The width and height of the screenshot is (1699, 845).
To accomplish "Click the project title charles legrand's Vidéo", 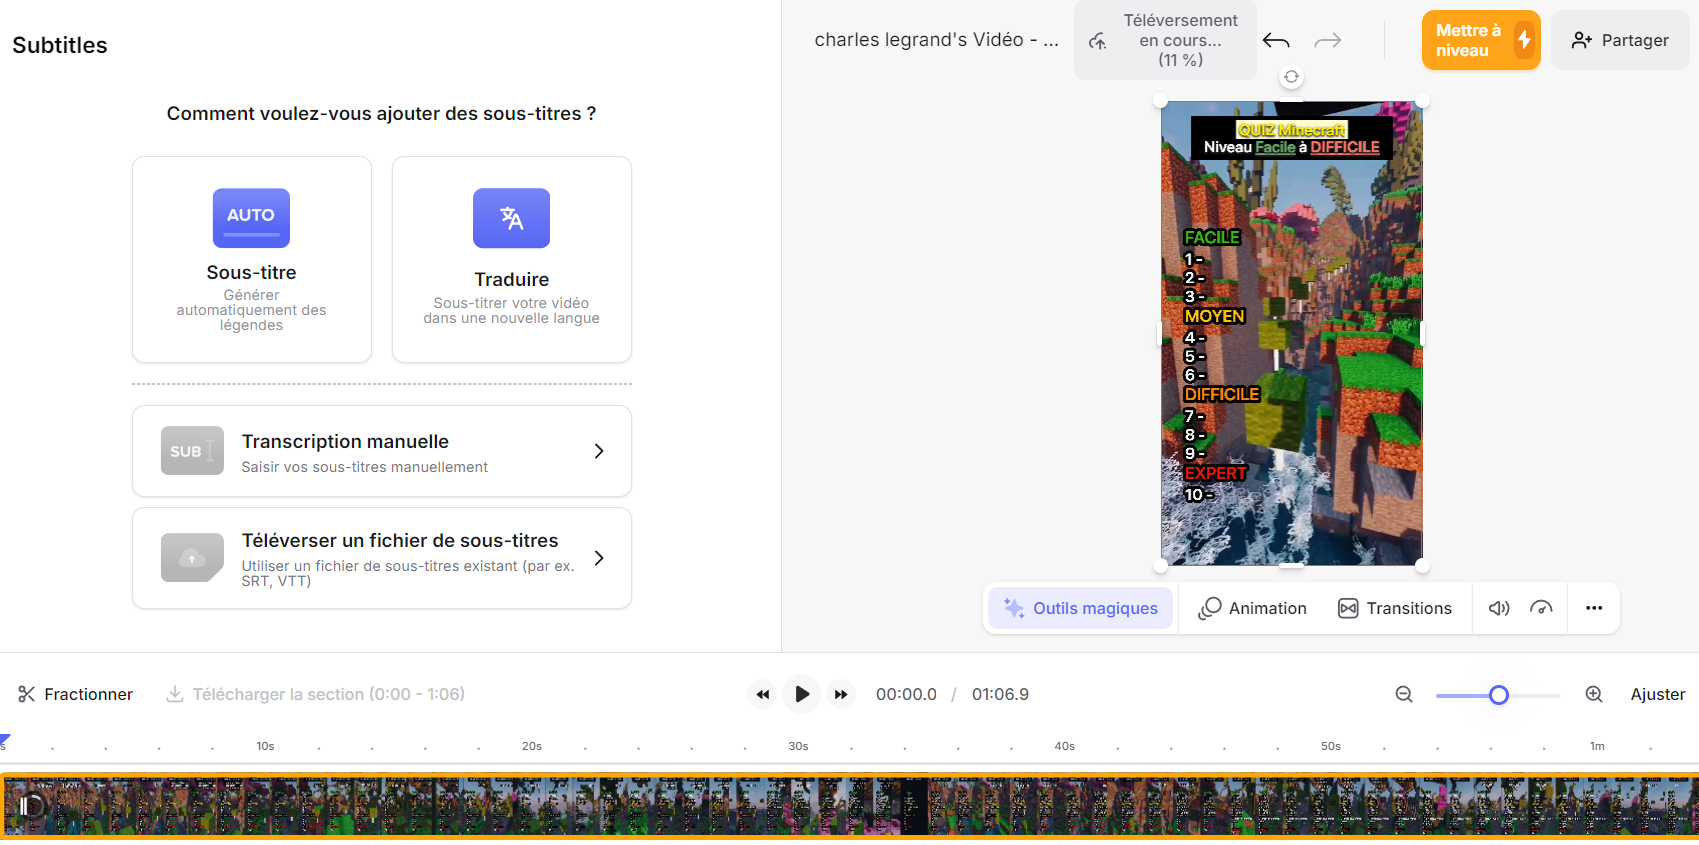I will (936, 40).
